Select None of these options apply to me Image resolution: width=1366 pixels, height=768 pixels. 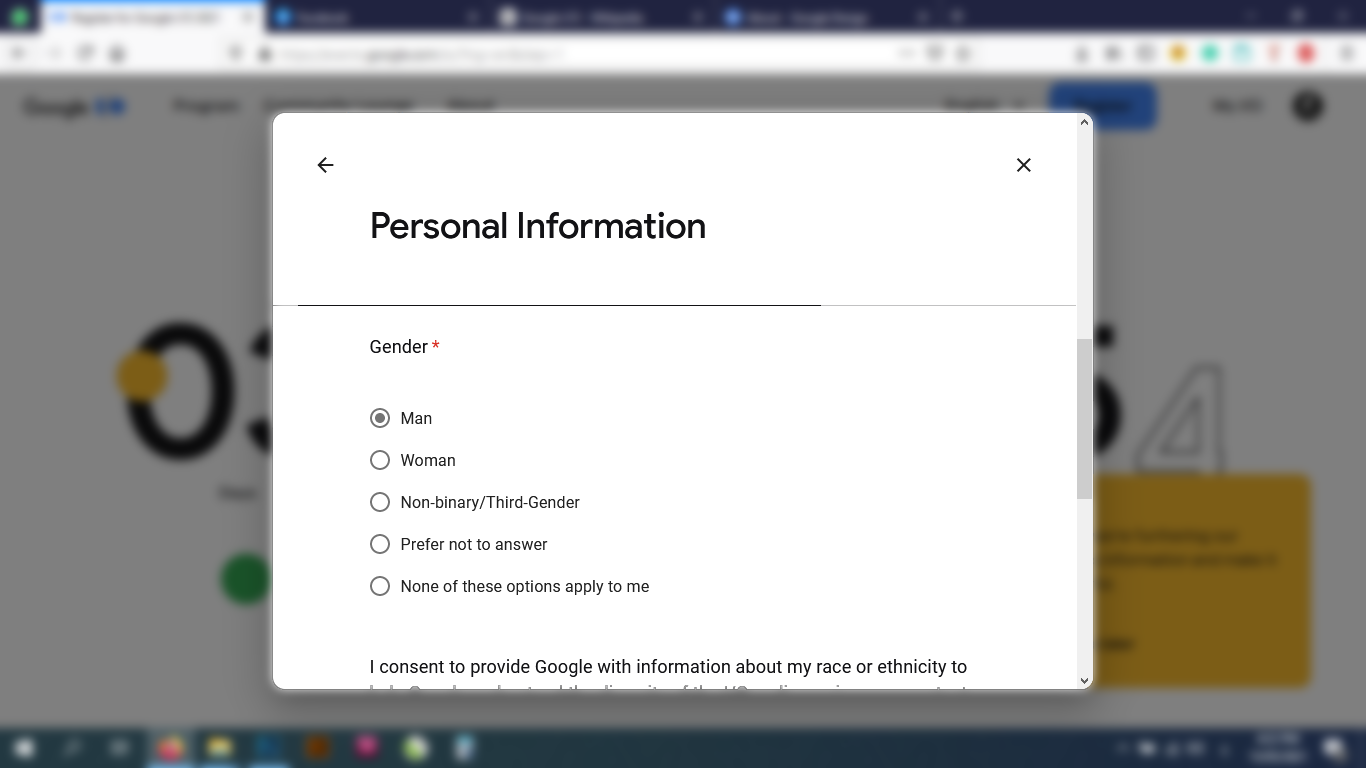(380, 586)
